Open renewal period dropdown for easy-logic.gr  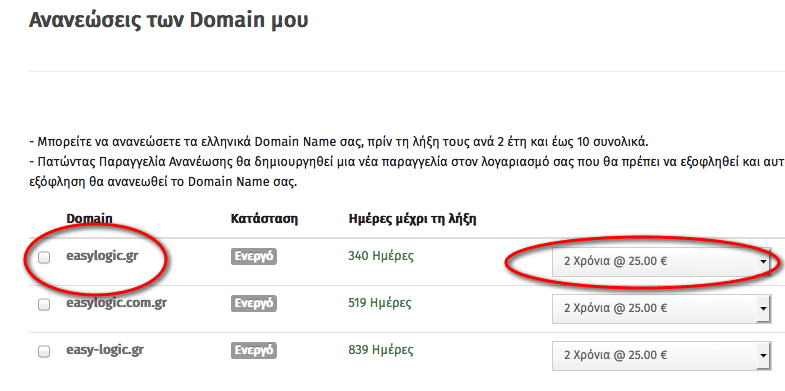click(x=661, y=355)
